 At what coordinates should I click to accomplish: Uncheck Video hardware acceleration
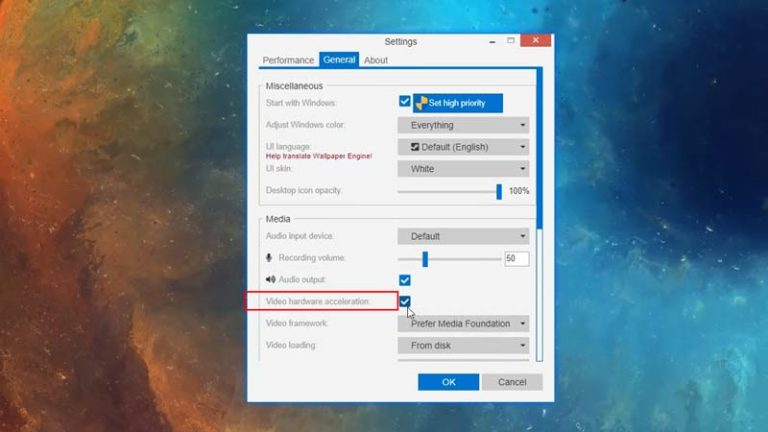click(x=405, y=301)
